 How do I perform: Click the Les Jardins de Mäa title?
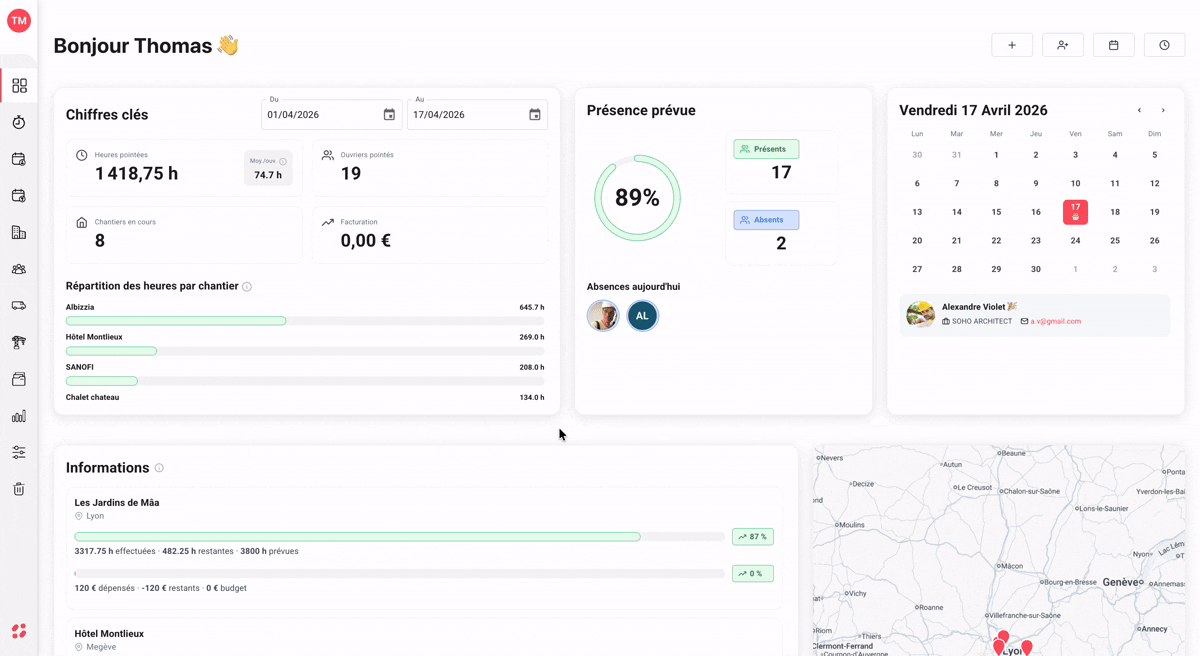pos(117,503)
